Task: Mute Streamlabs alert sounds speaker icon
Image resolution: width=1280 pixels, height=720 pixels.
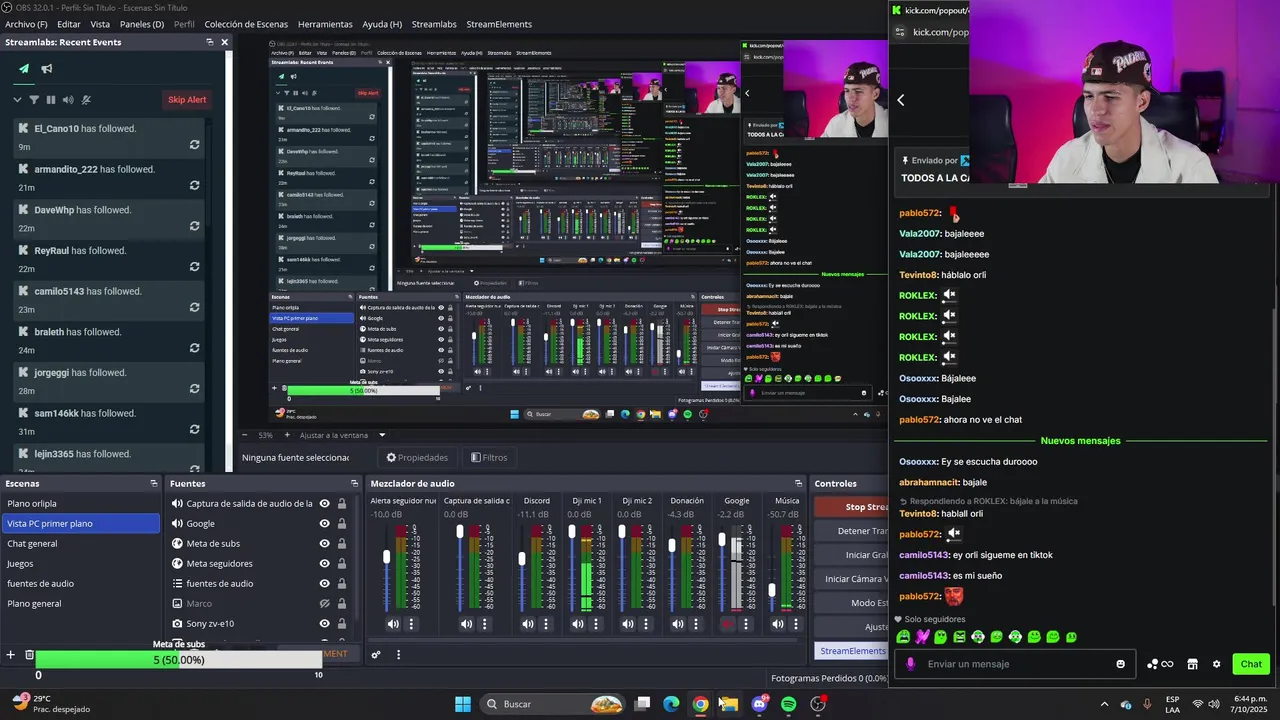Action: 68,100
